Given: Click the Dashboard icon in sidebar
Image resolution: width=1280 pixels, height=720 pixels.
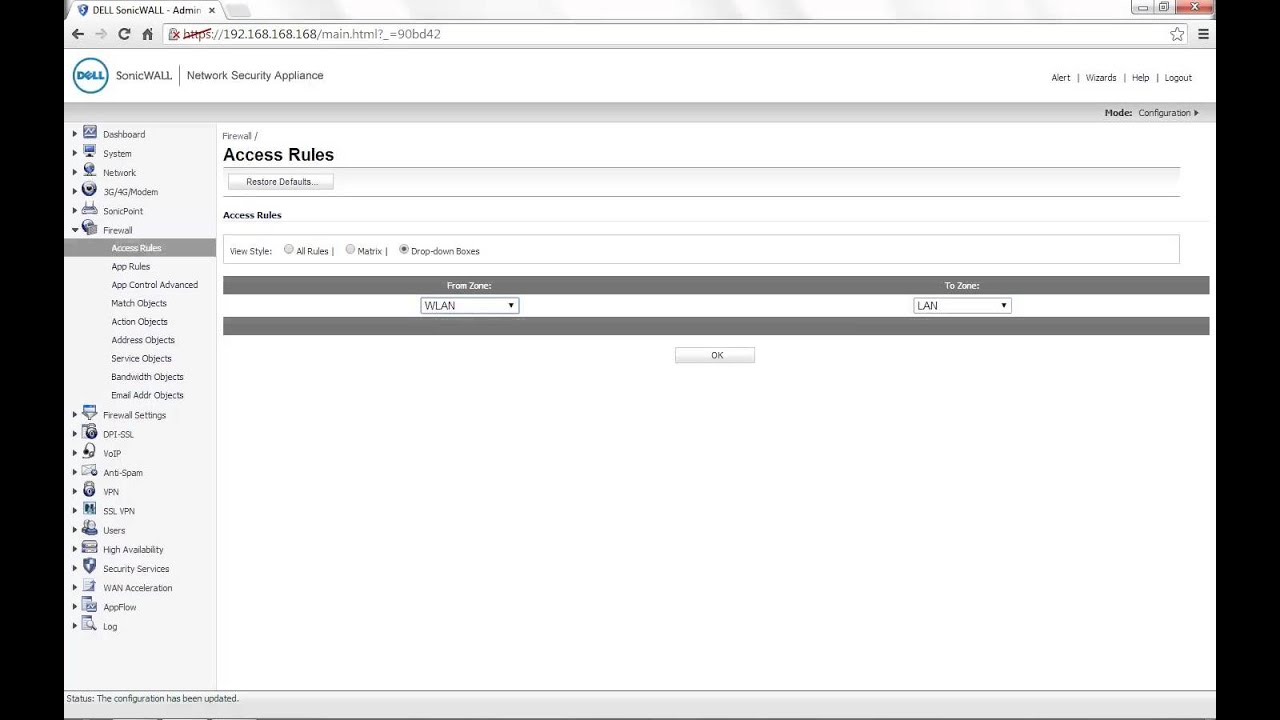Looking at the screenshot, I should [x=90, y=133].
